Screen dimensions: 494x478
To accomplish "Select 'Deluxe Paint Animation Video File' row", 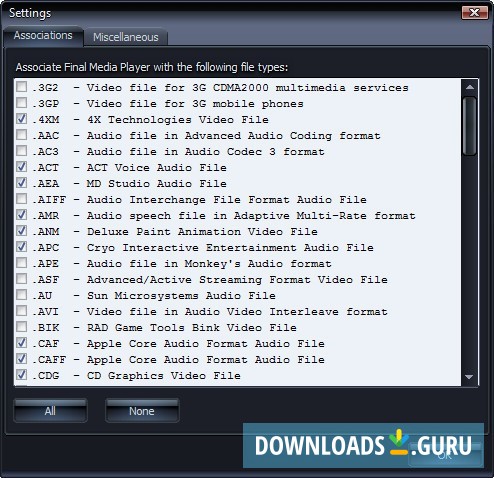I will coord(202,232).
